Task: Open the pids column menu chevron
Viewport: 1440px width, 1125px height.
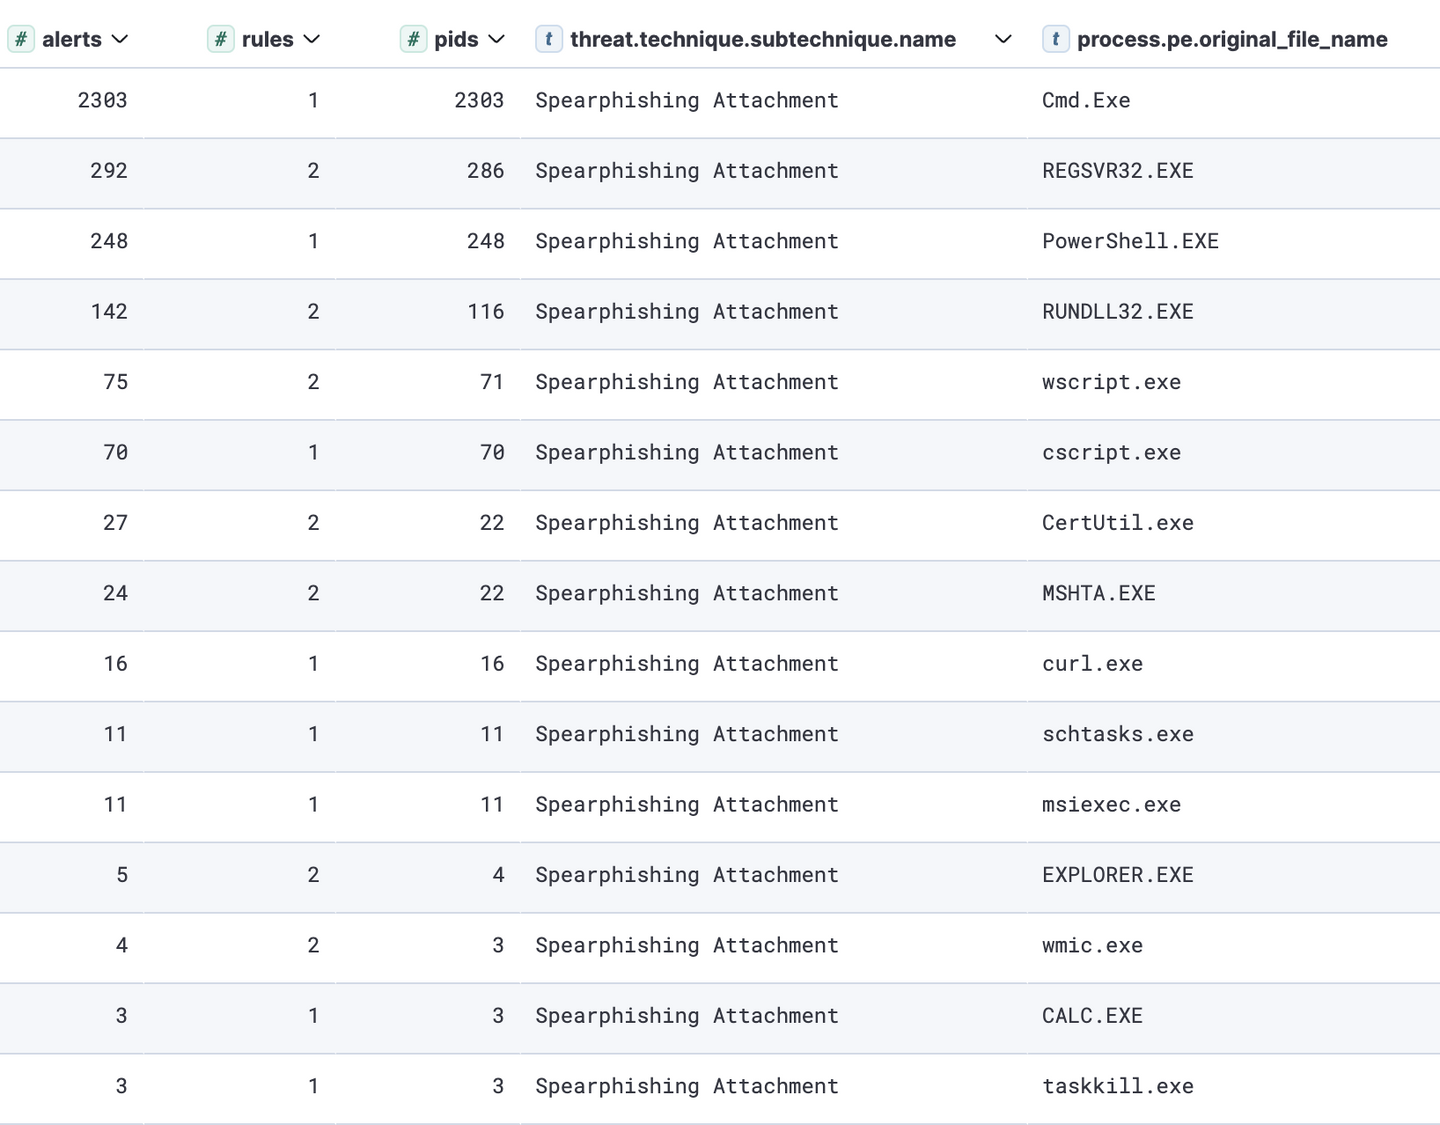Action: tap(497, 39)
